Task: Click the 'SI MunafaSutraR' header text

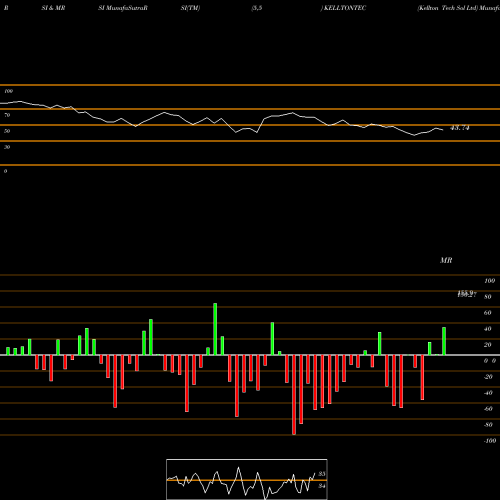Action: point(123,8)
